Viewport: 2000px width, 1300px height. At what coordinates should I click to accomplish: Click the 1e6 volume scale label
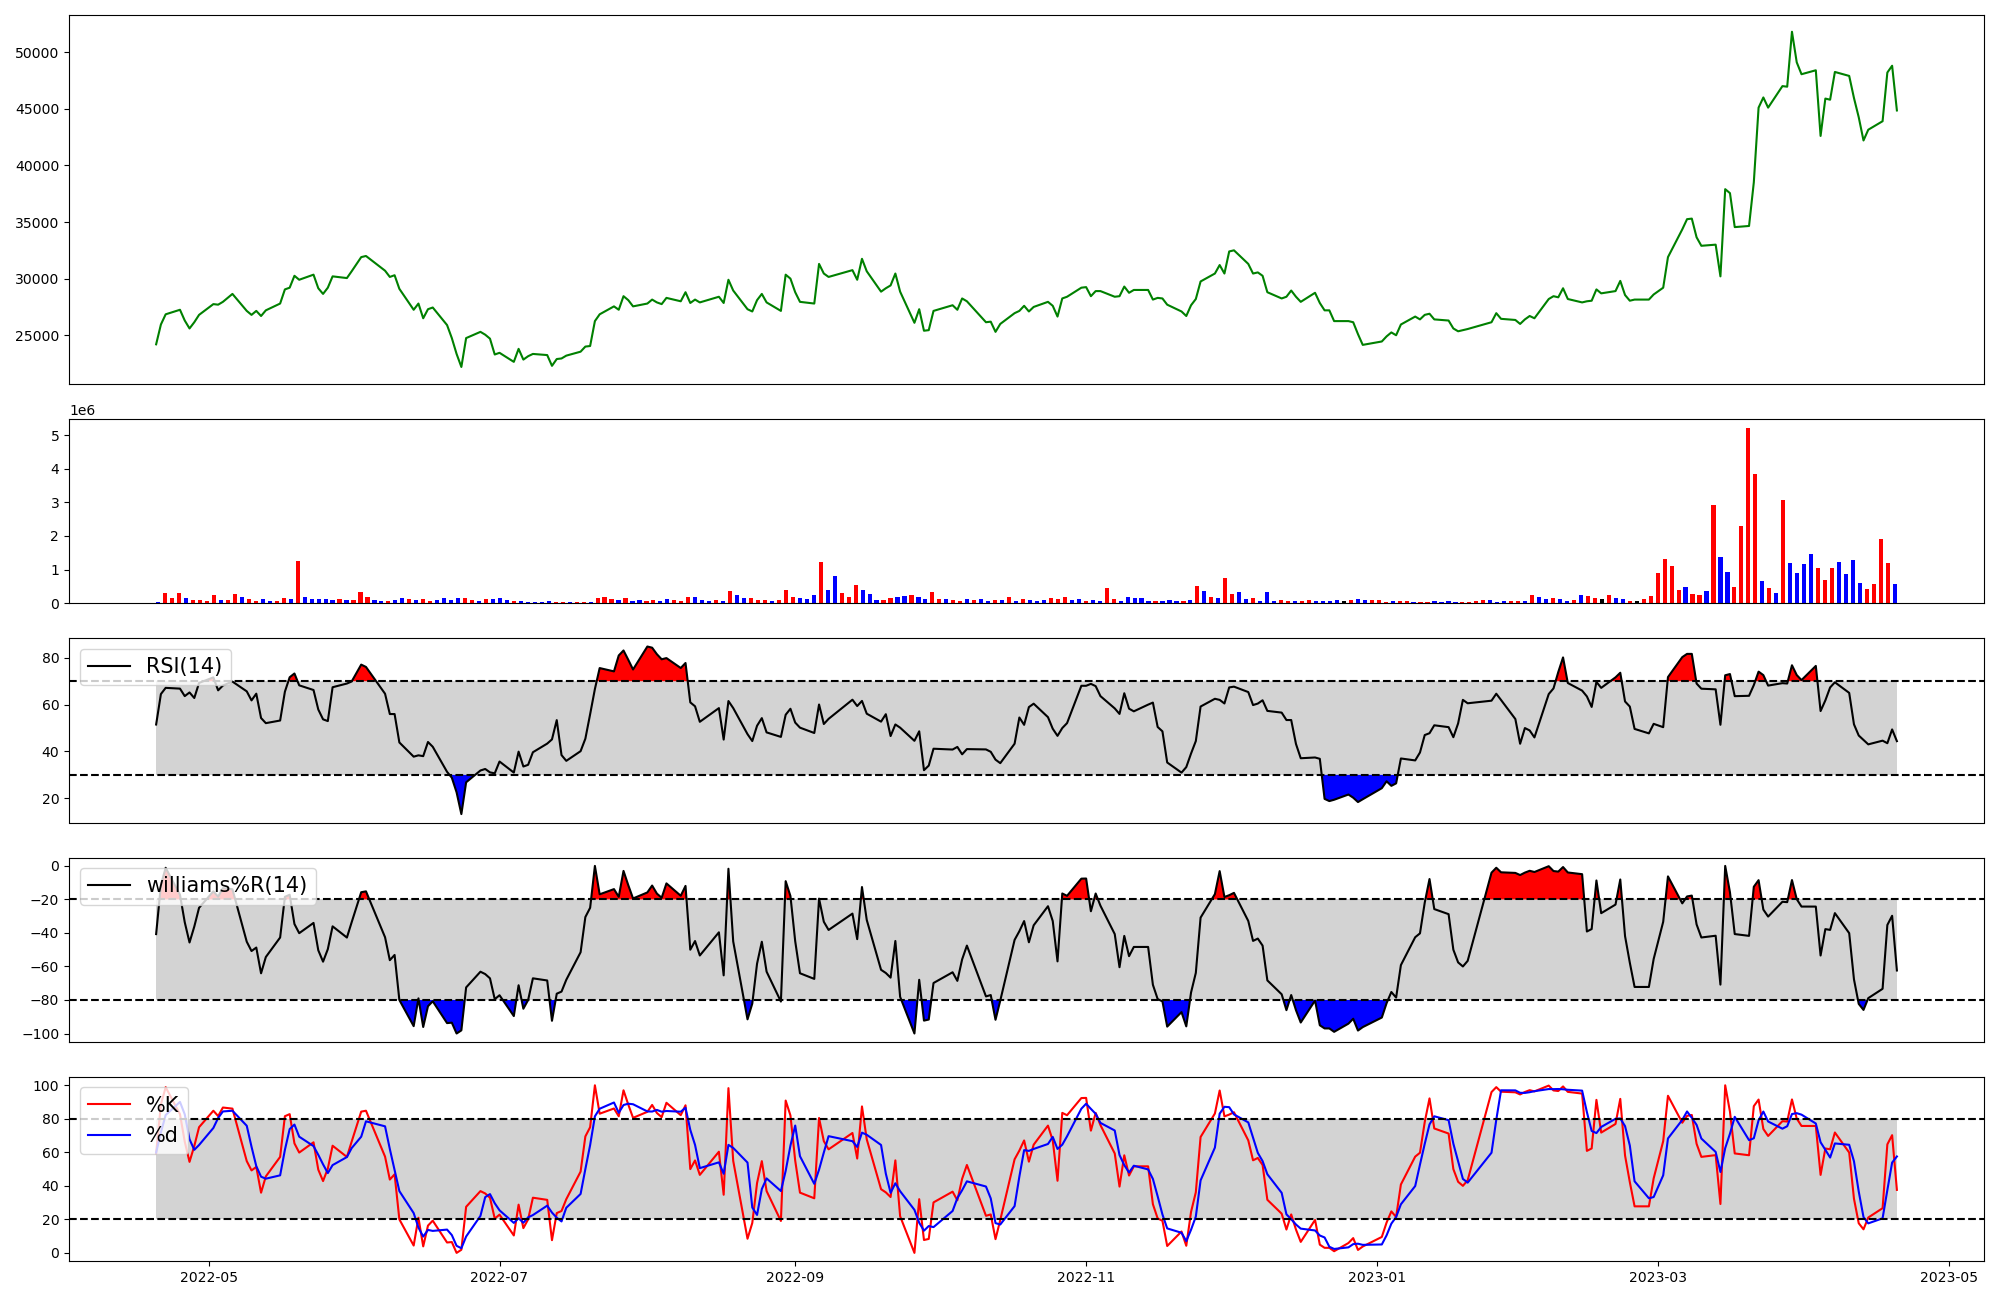82,410
